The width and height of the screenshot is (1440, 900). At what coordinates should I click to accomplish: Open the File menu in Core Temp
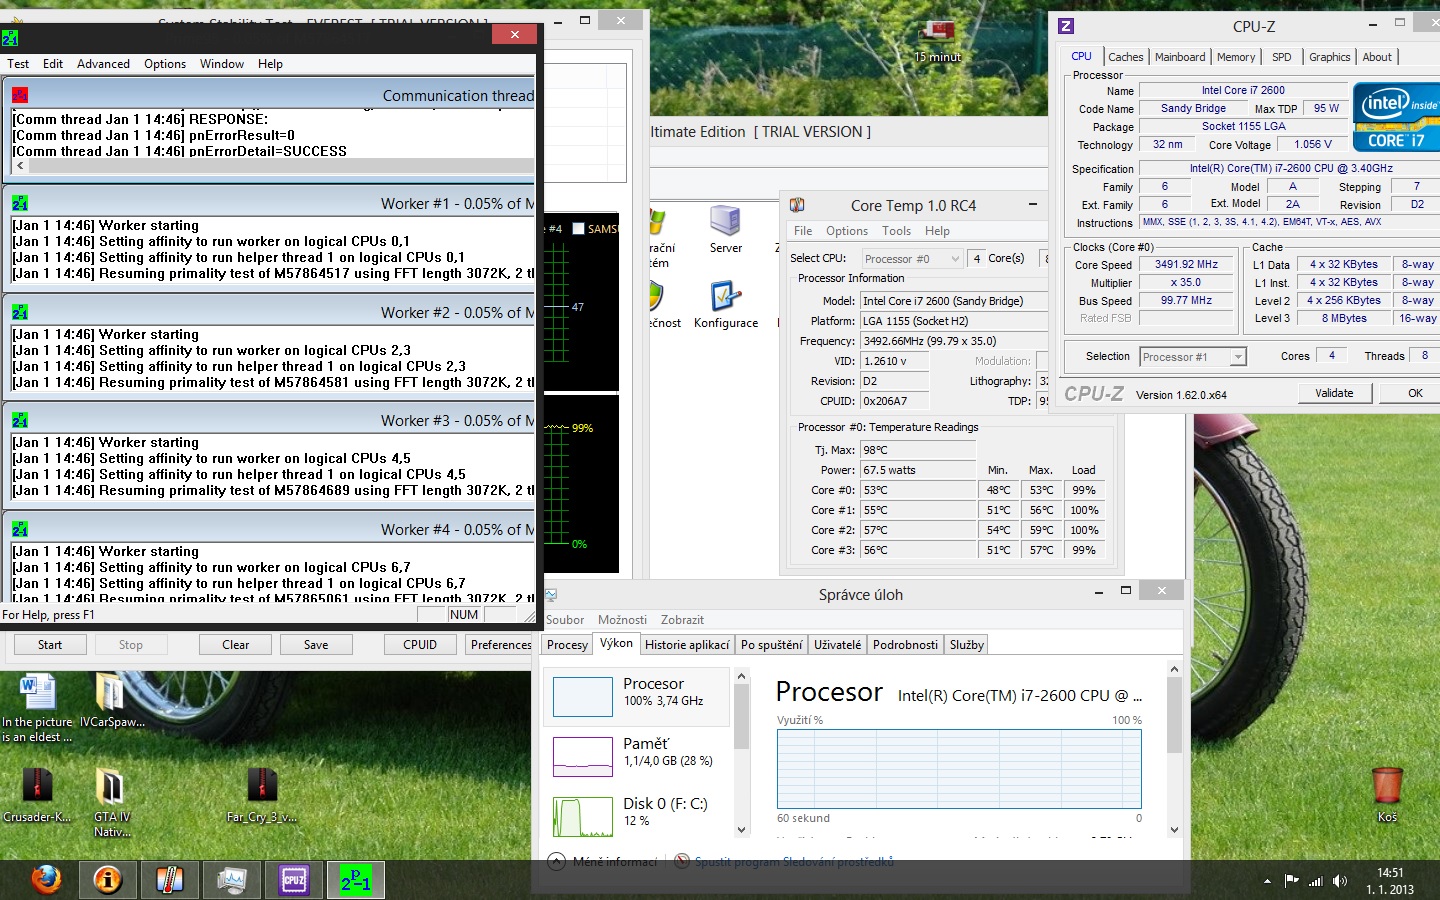tap(803, 231)
